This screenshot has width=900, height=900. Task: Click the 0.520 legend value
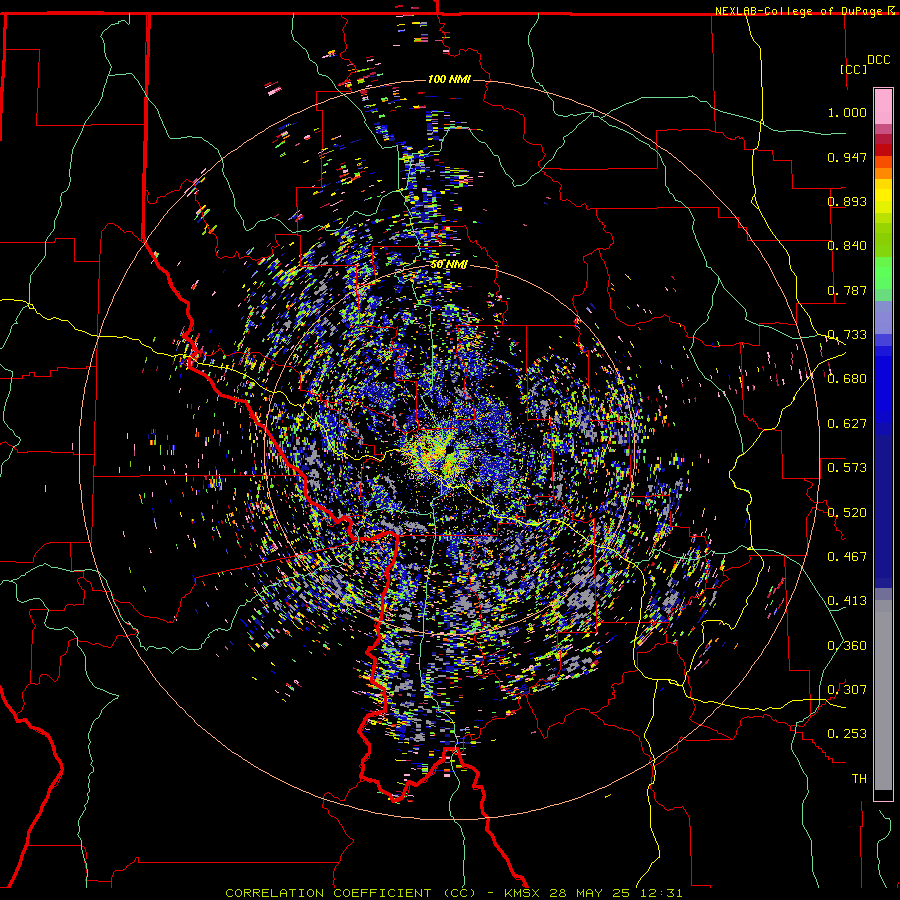[x=847, y=513]
